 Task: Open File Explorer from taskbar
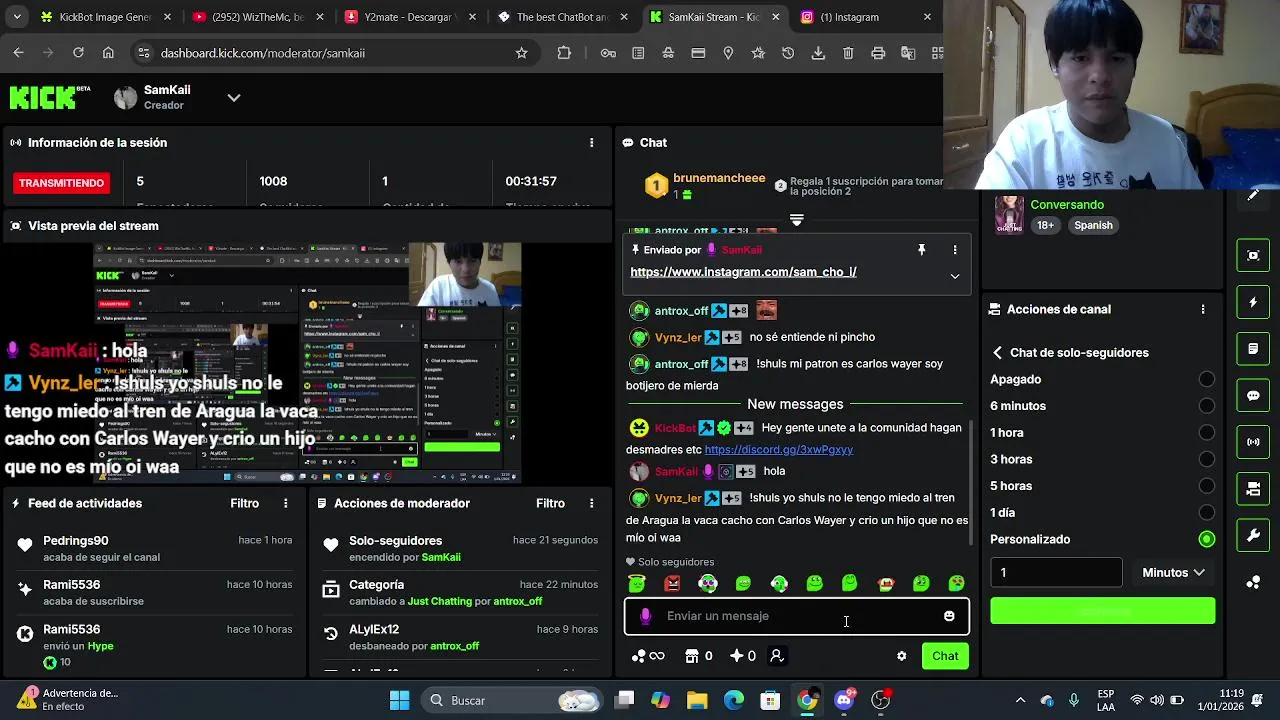tap(697, 700)
